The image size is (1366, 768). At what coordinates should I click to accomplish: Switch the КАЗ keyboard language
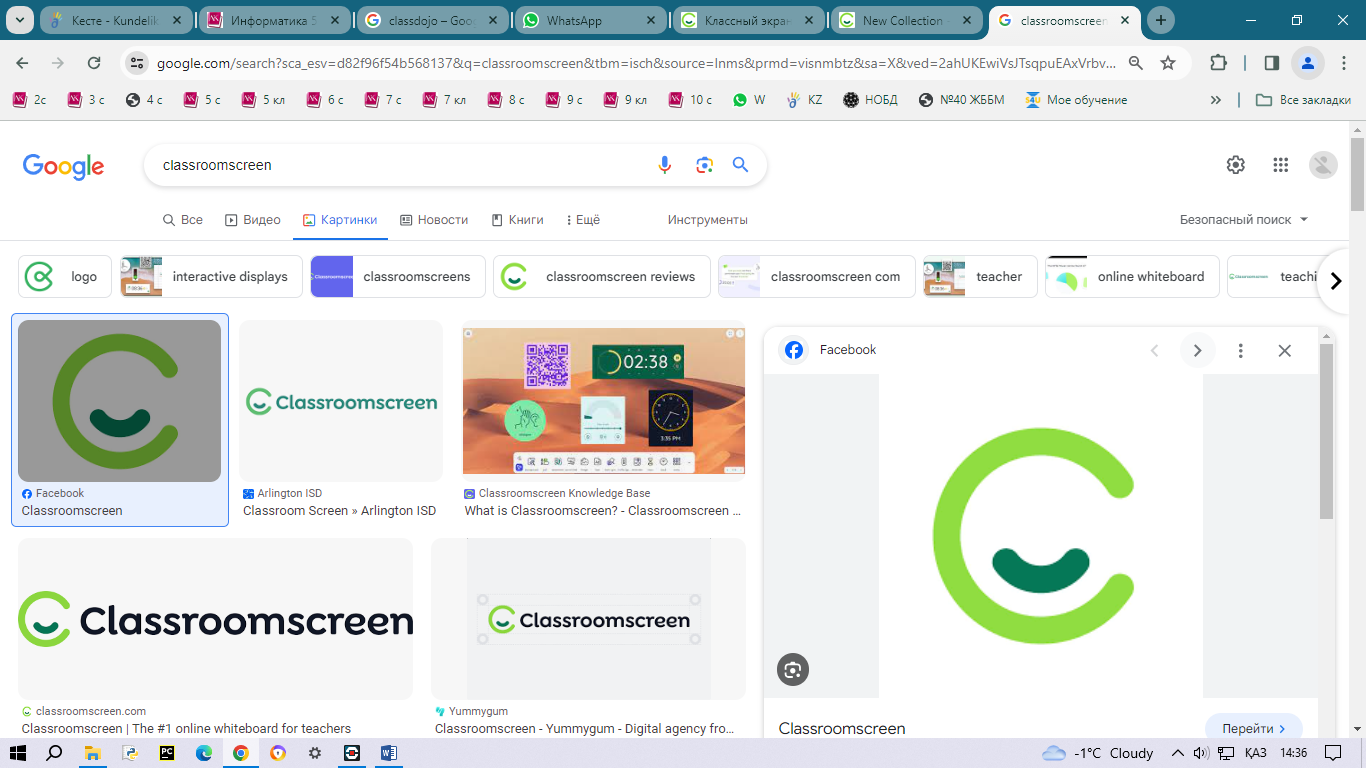[1256, 753]
